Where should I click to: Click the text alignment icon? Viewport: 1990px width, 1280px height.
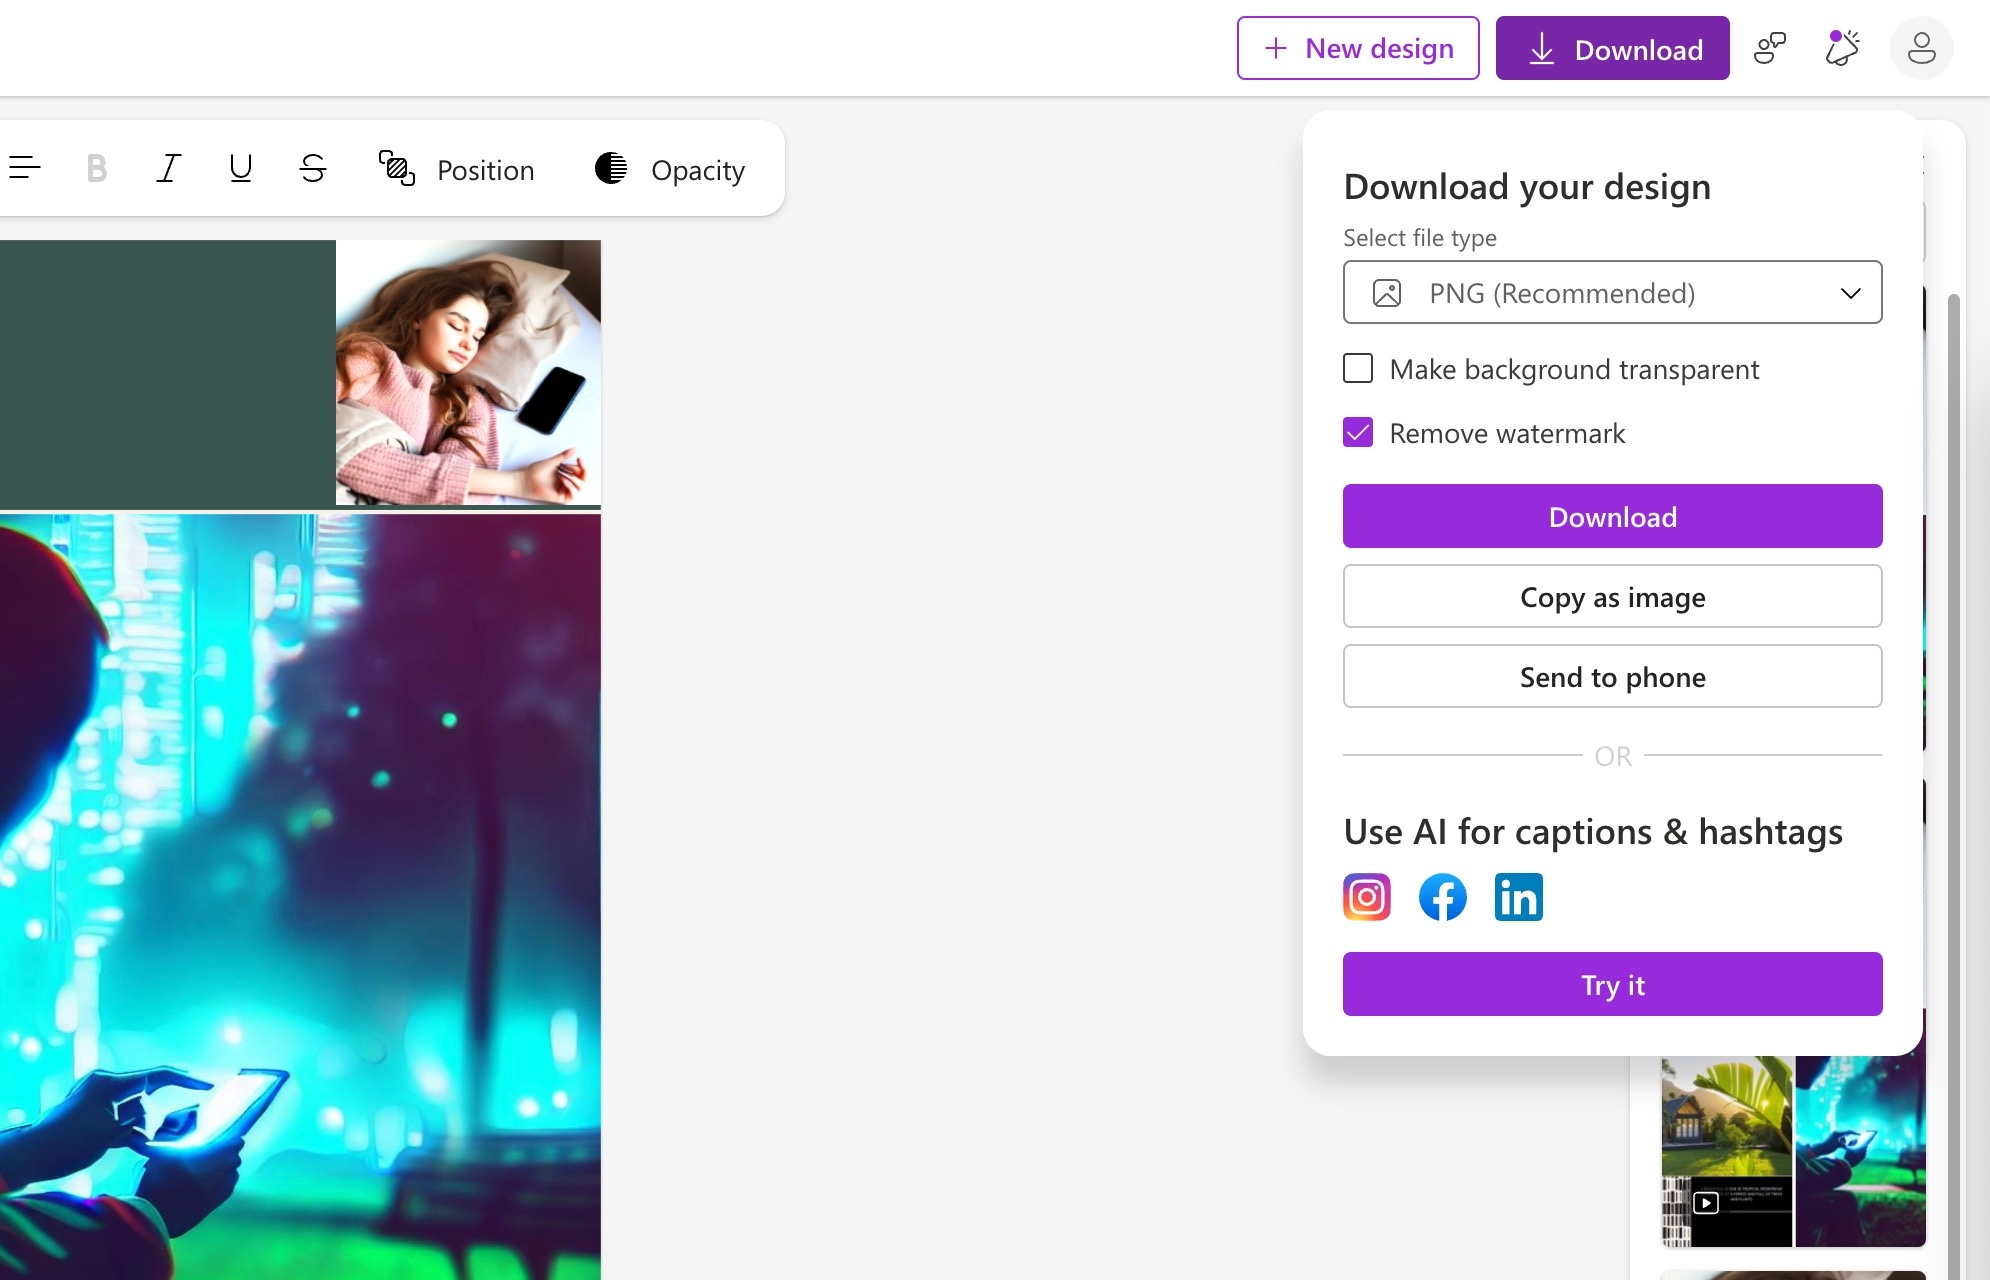[24, 168]
